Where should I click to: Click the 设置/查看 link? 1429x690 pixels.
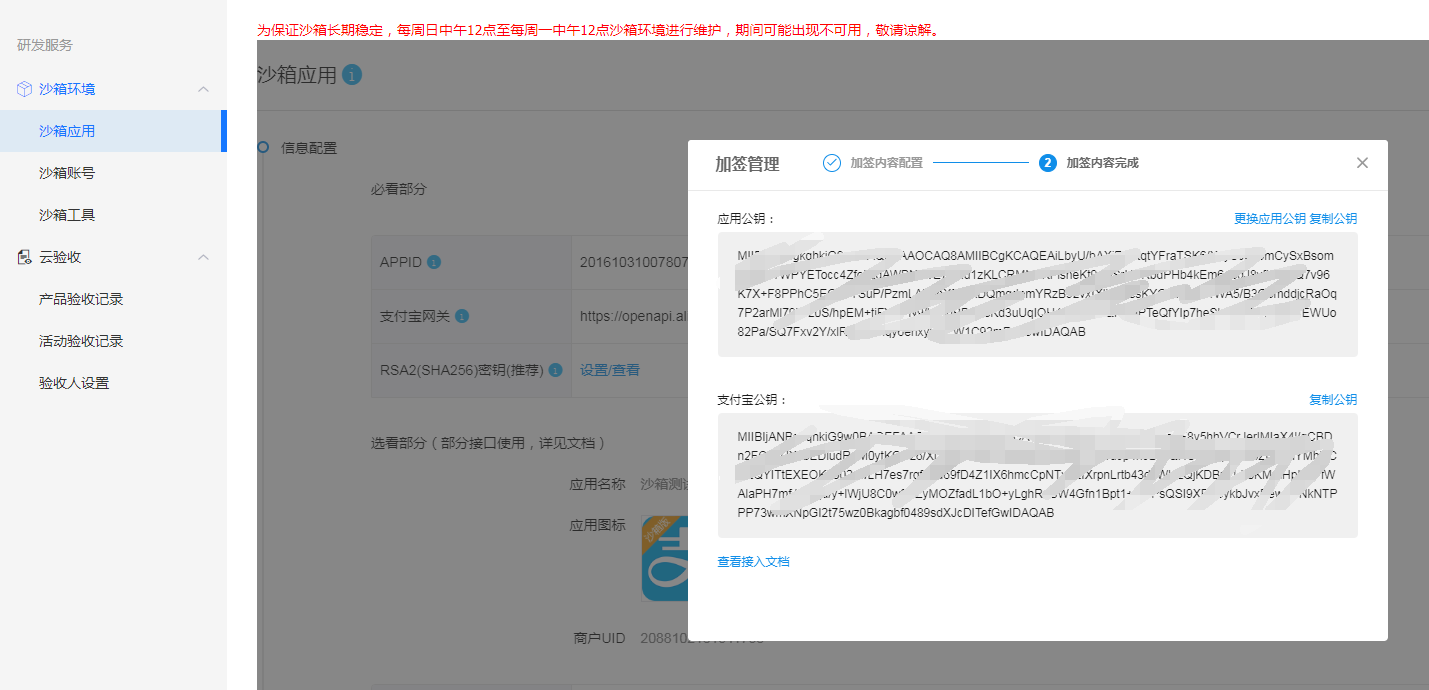(x=610, y=370)
